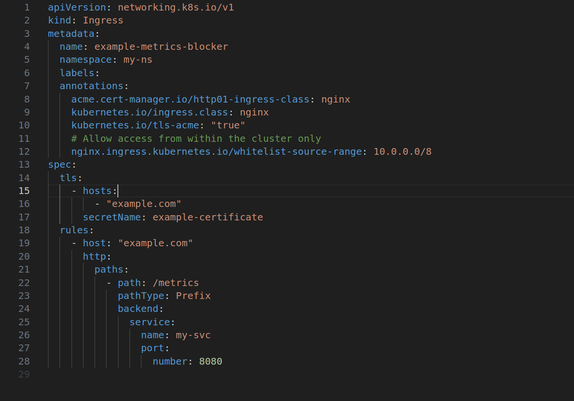Click the kubernetes.io/tls-acme annotation key

[135, 125]
